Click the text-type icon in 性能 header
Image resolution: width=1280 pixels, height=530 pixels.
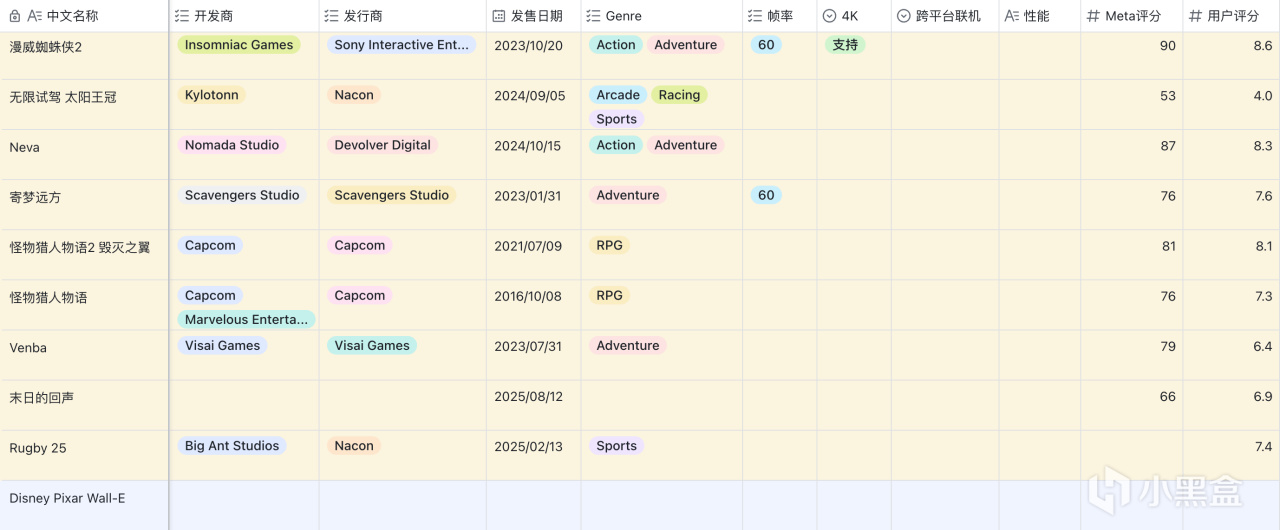(1012, 16)
